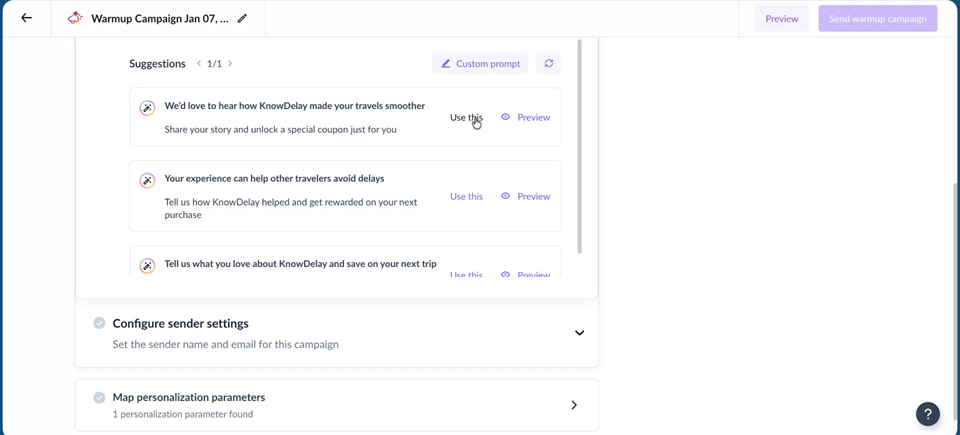Click 'Tell us what you love about KnowDelay' title
Screen dimensions: 960x435
301,264
